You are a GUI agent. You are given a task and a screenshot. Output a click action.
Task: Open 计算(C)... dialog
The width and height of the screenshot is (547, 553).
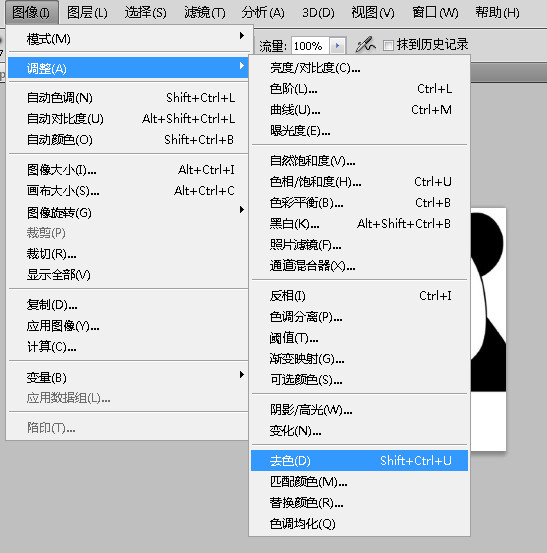[x=128, y=347]
